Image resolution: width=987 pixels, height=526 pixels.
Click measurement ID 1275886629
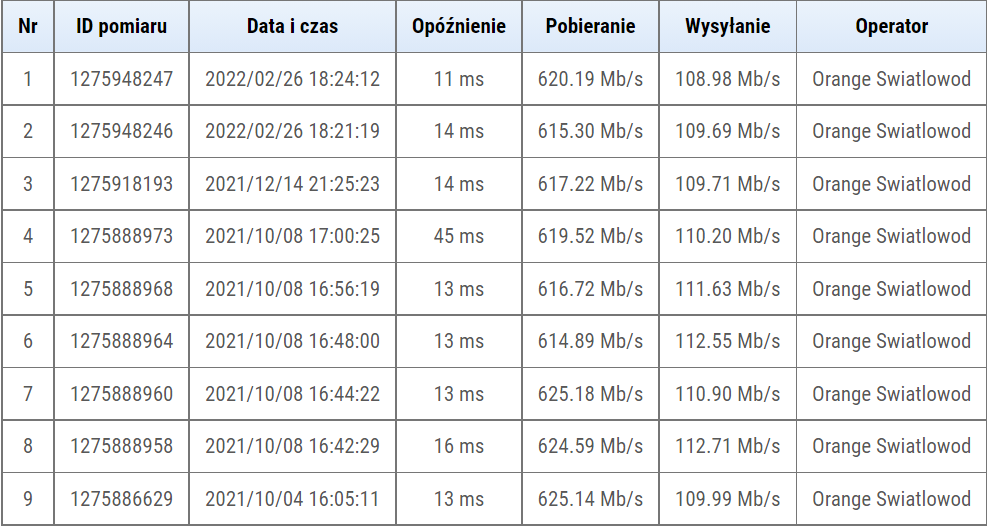click(121, 499)
